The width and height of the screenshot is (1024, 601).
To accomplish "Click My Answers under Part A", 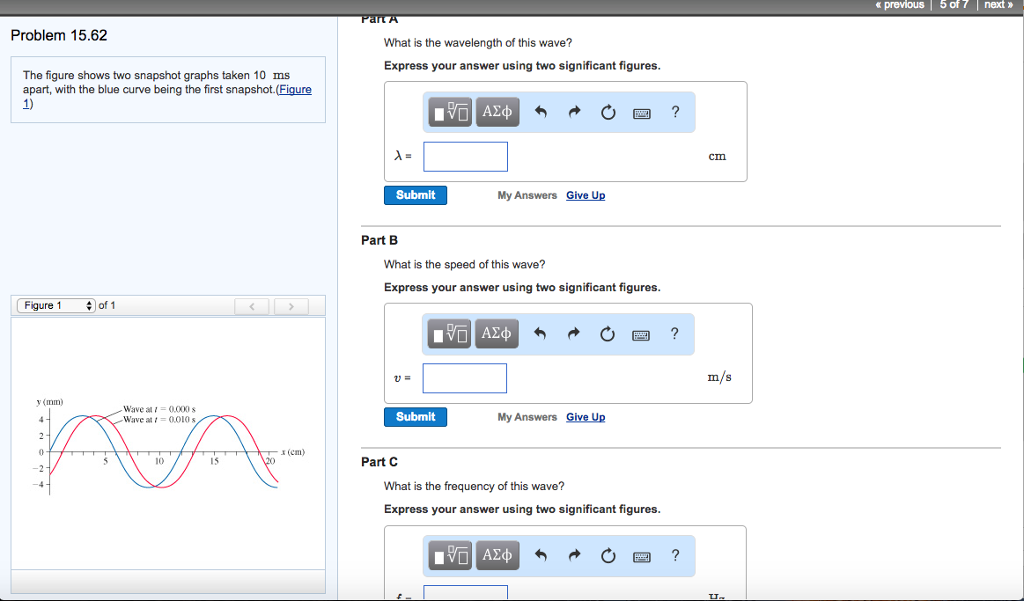I will coord(527,195).
